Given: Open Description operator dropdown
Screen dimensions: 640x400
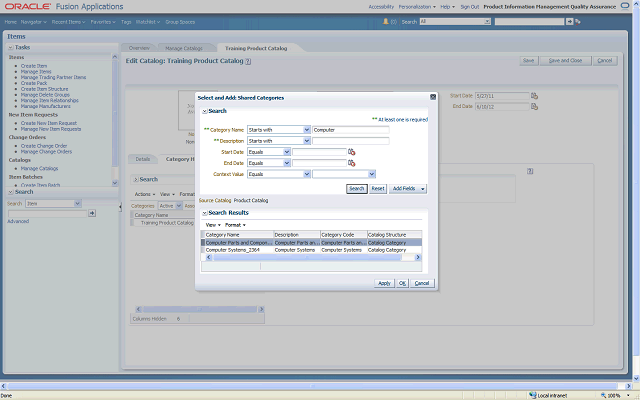Looking at the screenshot, I should [x=307, y=141].
